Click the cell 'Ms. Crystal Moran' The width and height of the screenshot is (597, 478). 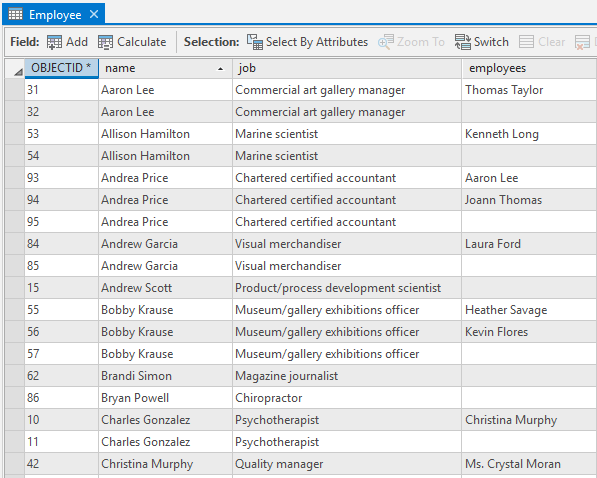point(529,464)
